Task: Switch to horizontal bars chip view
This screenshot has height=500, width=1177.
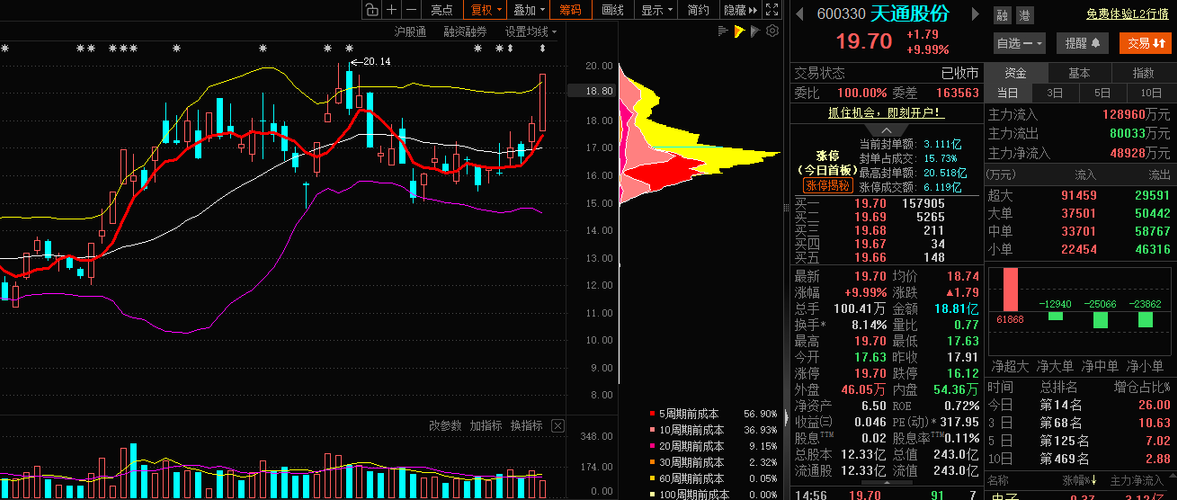Action: [x=723, y=31]
